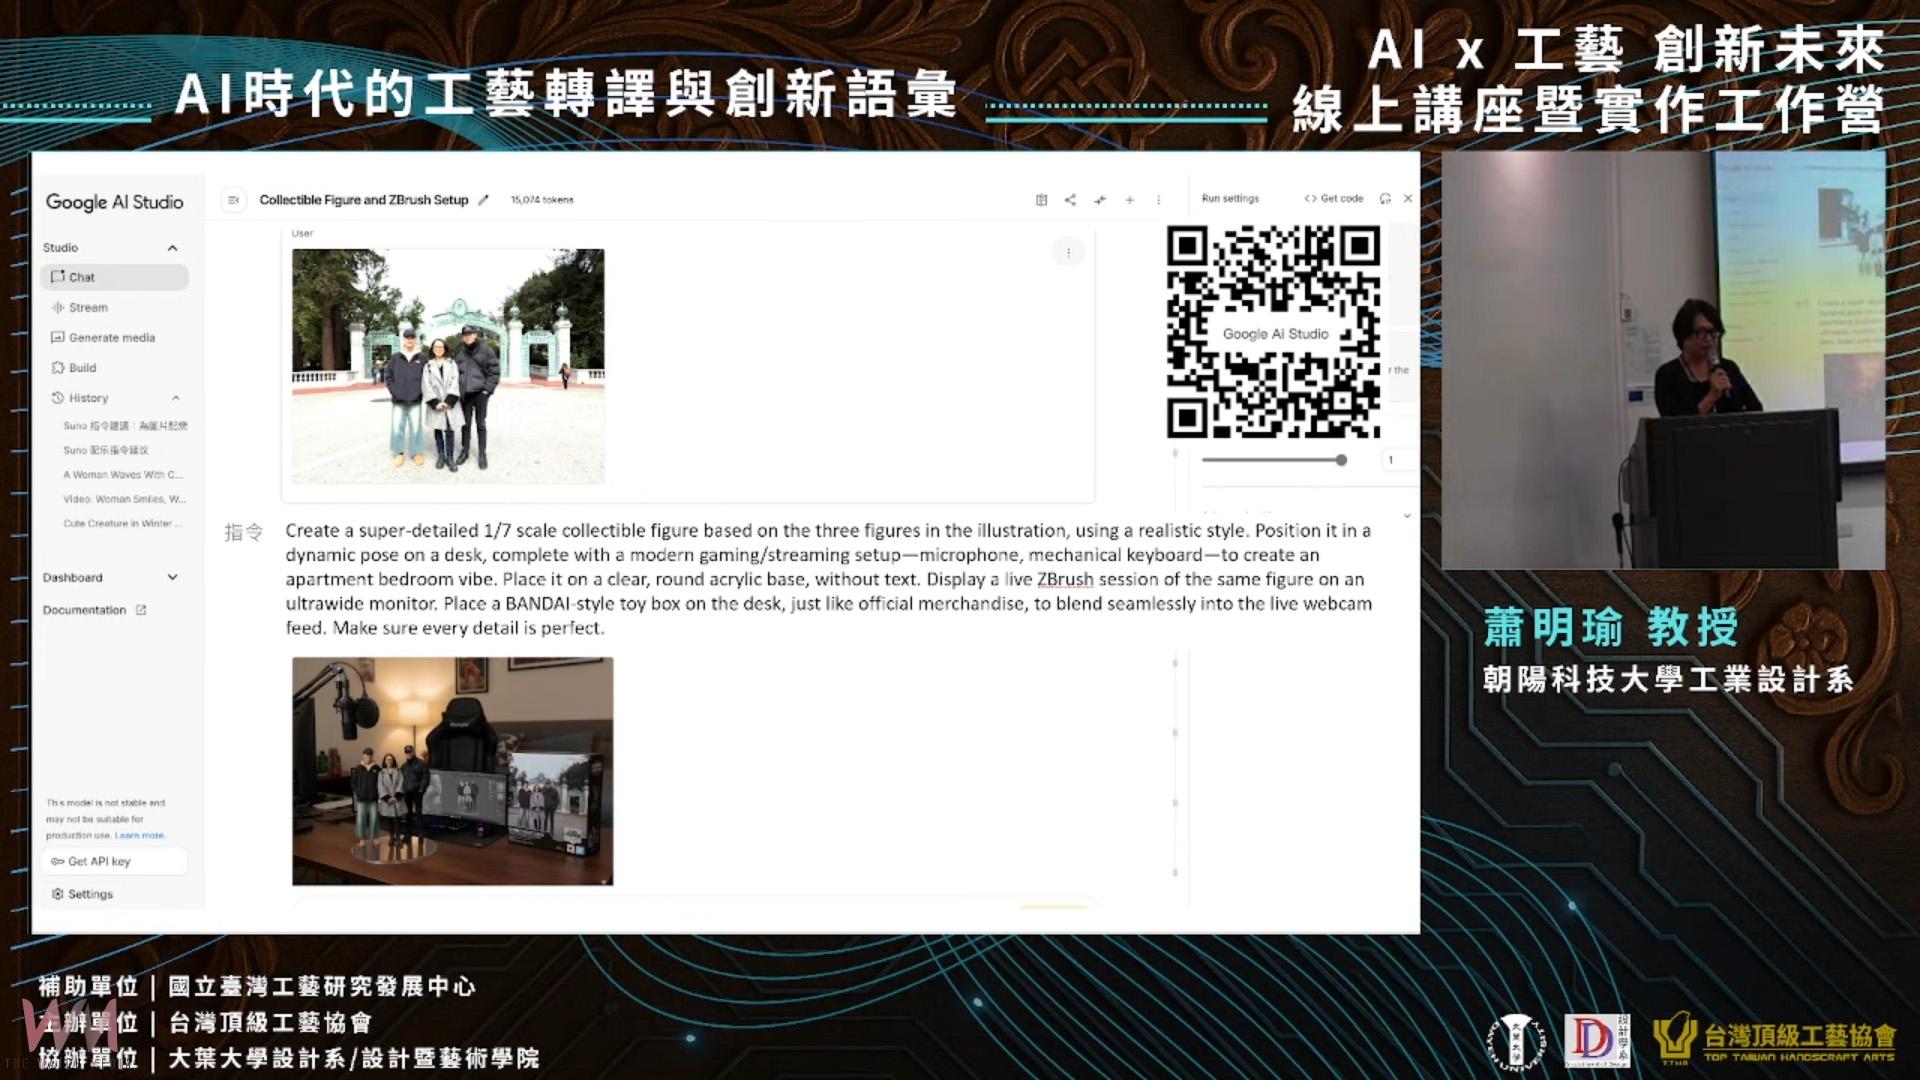The height and width of the screenshot is (1080, 1920).
Task: Open the uploaded photo of three people
Action: (x=448, y=366)
